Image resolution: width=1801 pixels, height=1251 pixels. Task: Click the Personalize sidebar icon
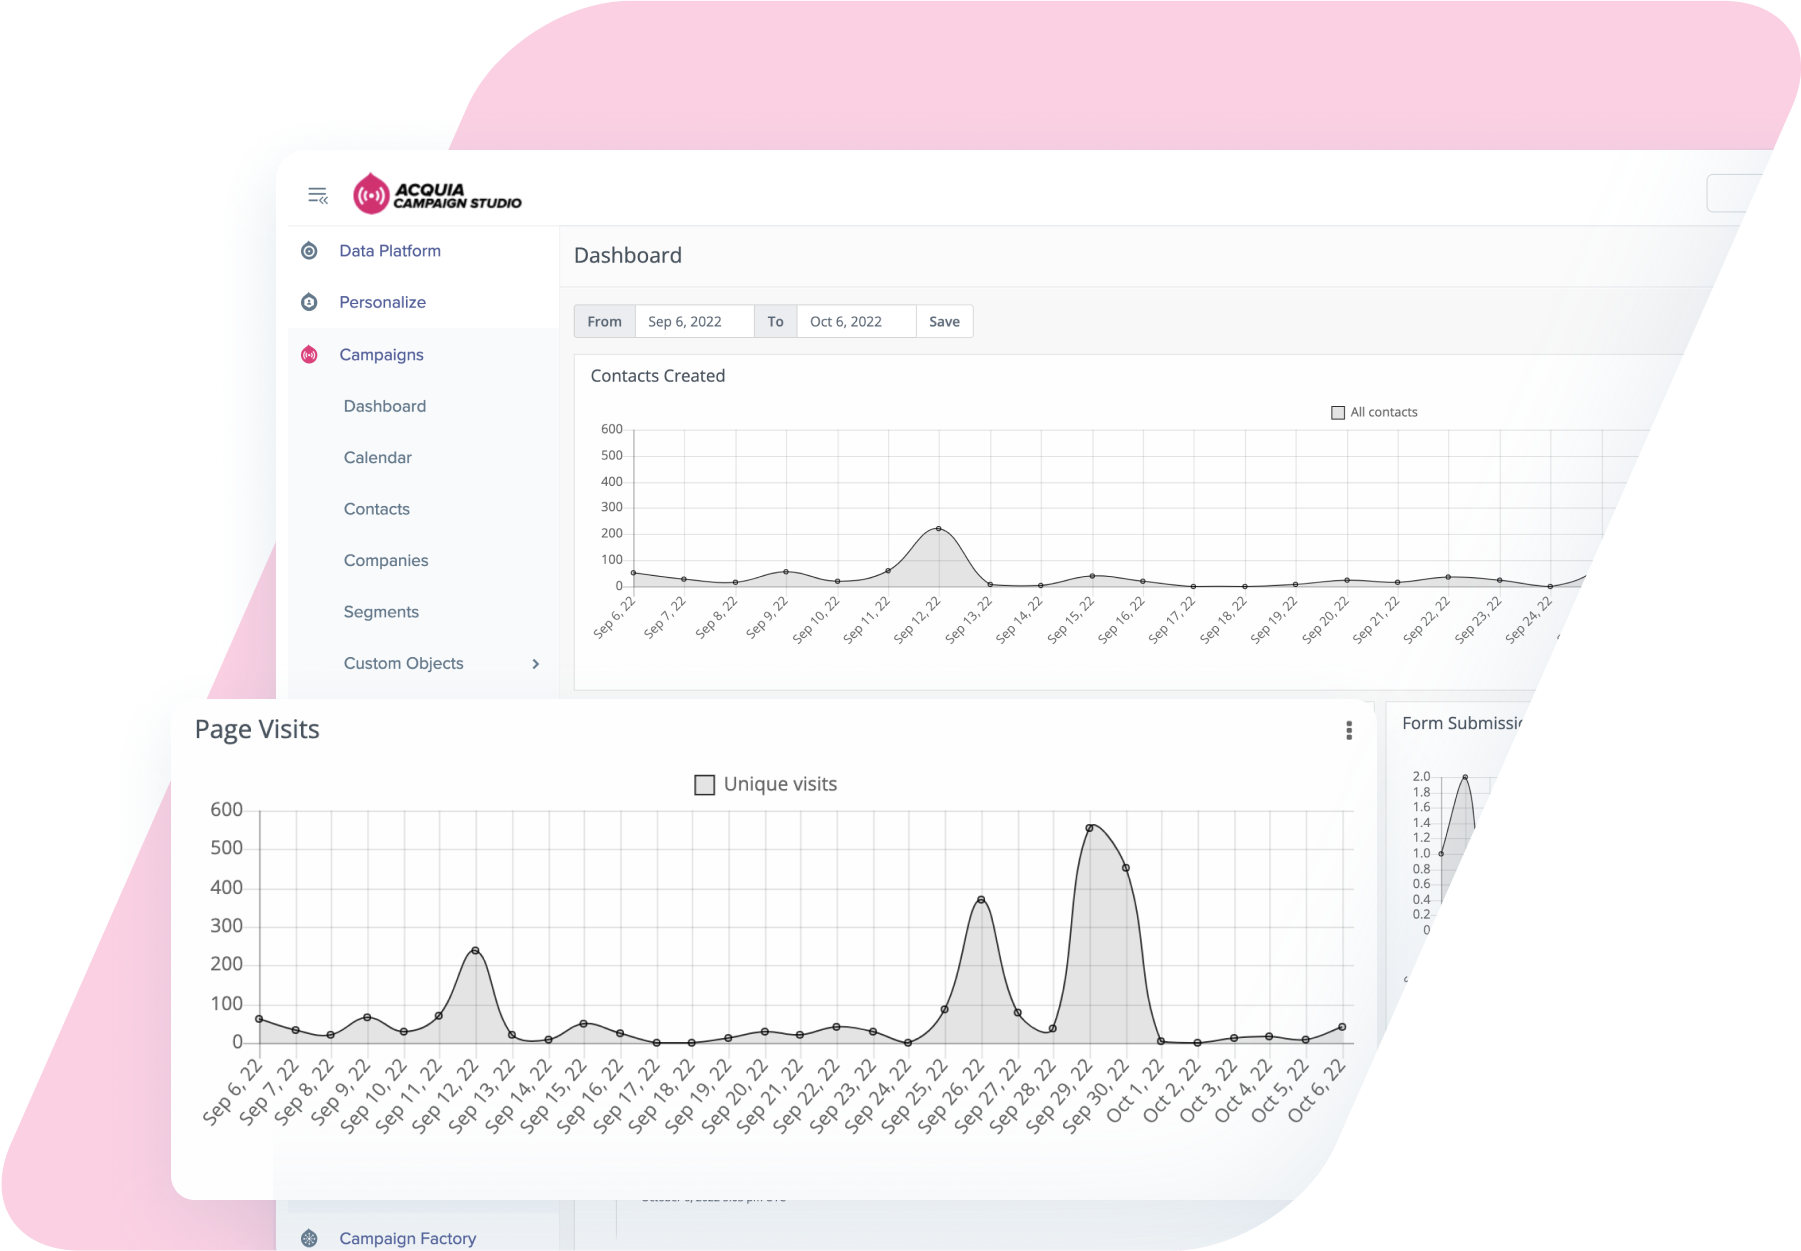310,302
